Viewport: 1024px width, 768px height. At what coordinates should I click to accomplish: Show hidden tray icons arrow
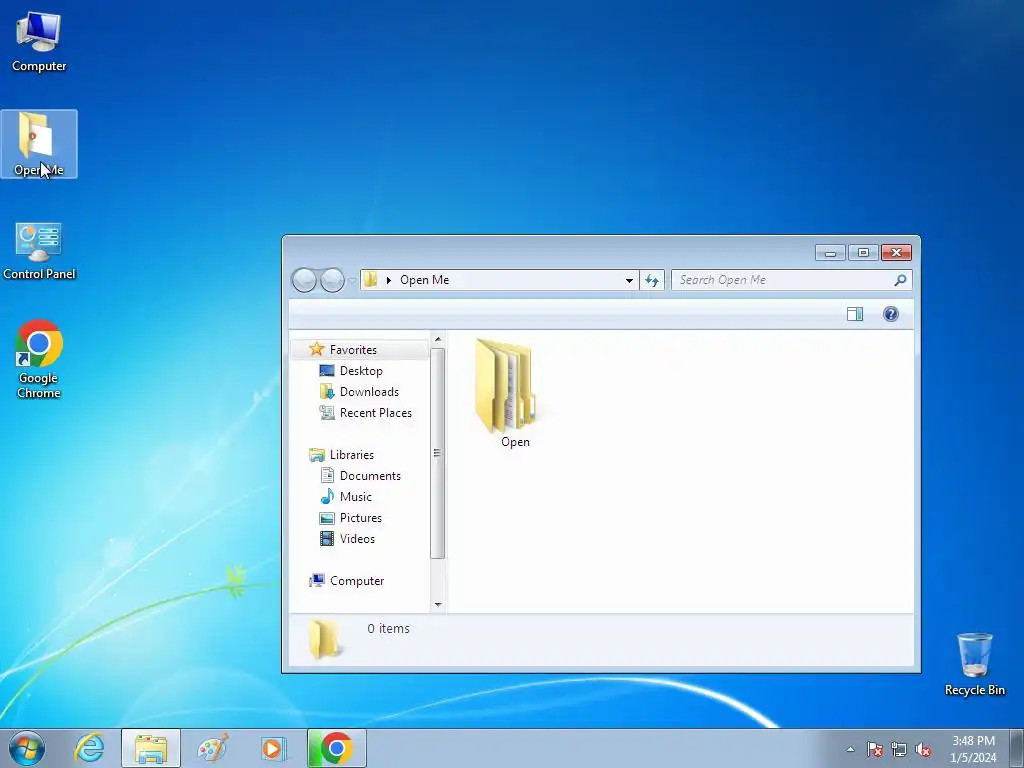tap(850, 749)
